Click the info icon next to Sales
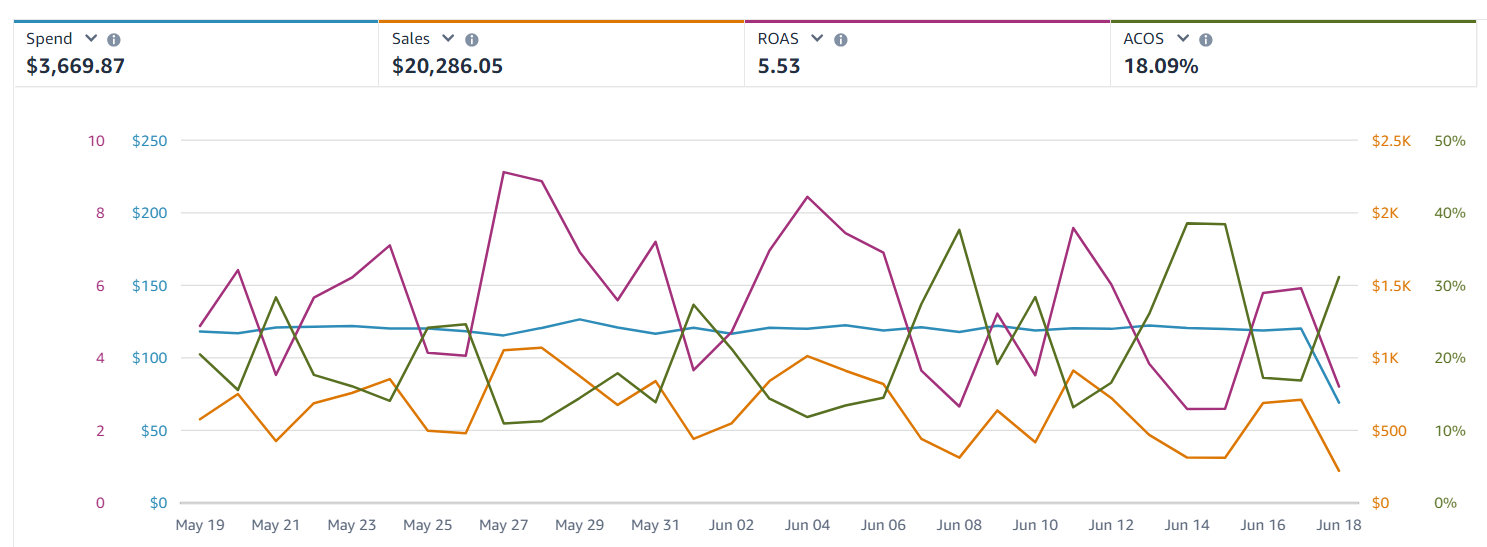The height and width of the screenshot is (547, 1487). point(472,40)
